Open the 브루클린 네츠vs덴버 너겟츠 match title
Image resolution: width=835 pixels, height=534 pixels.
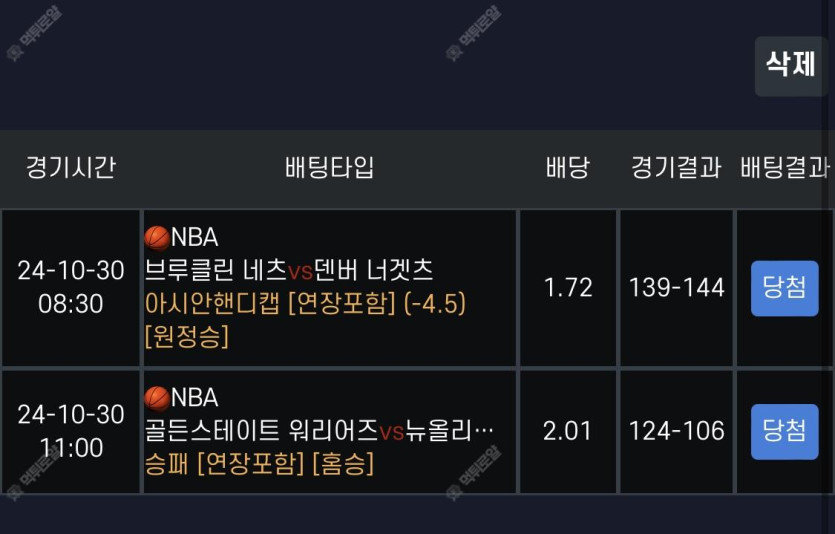289,270
